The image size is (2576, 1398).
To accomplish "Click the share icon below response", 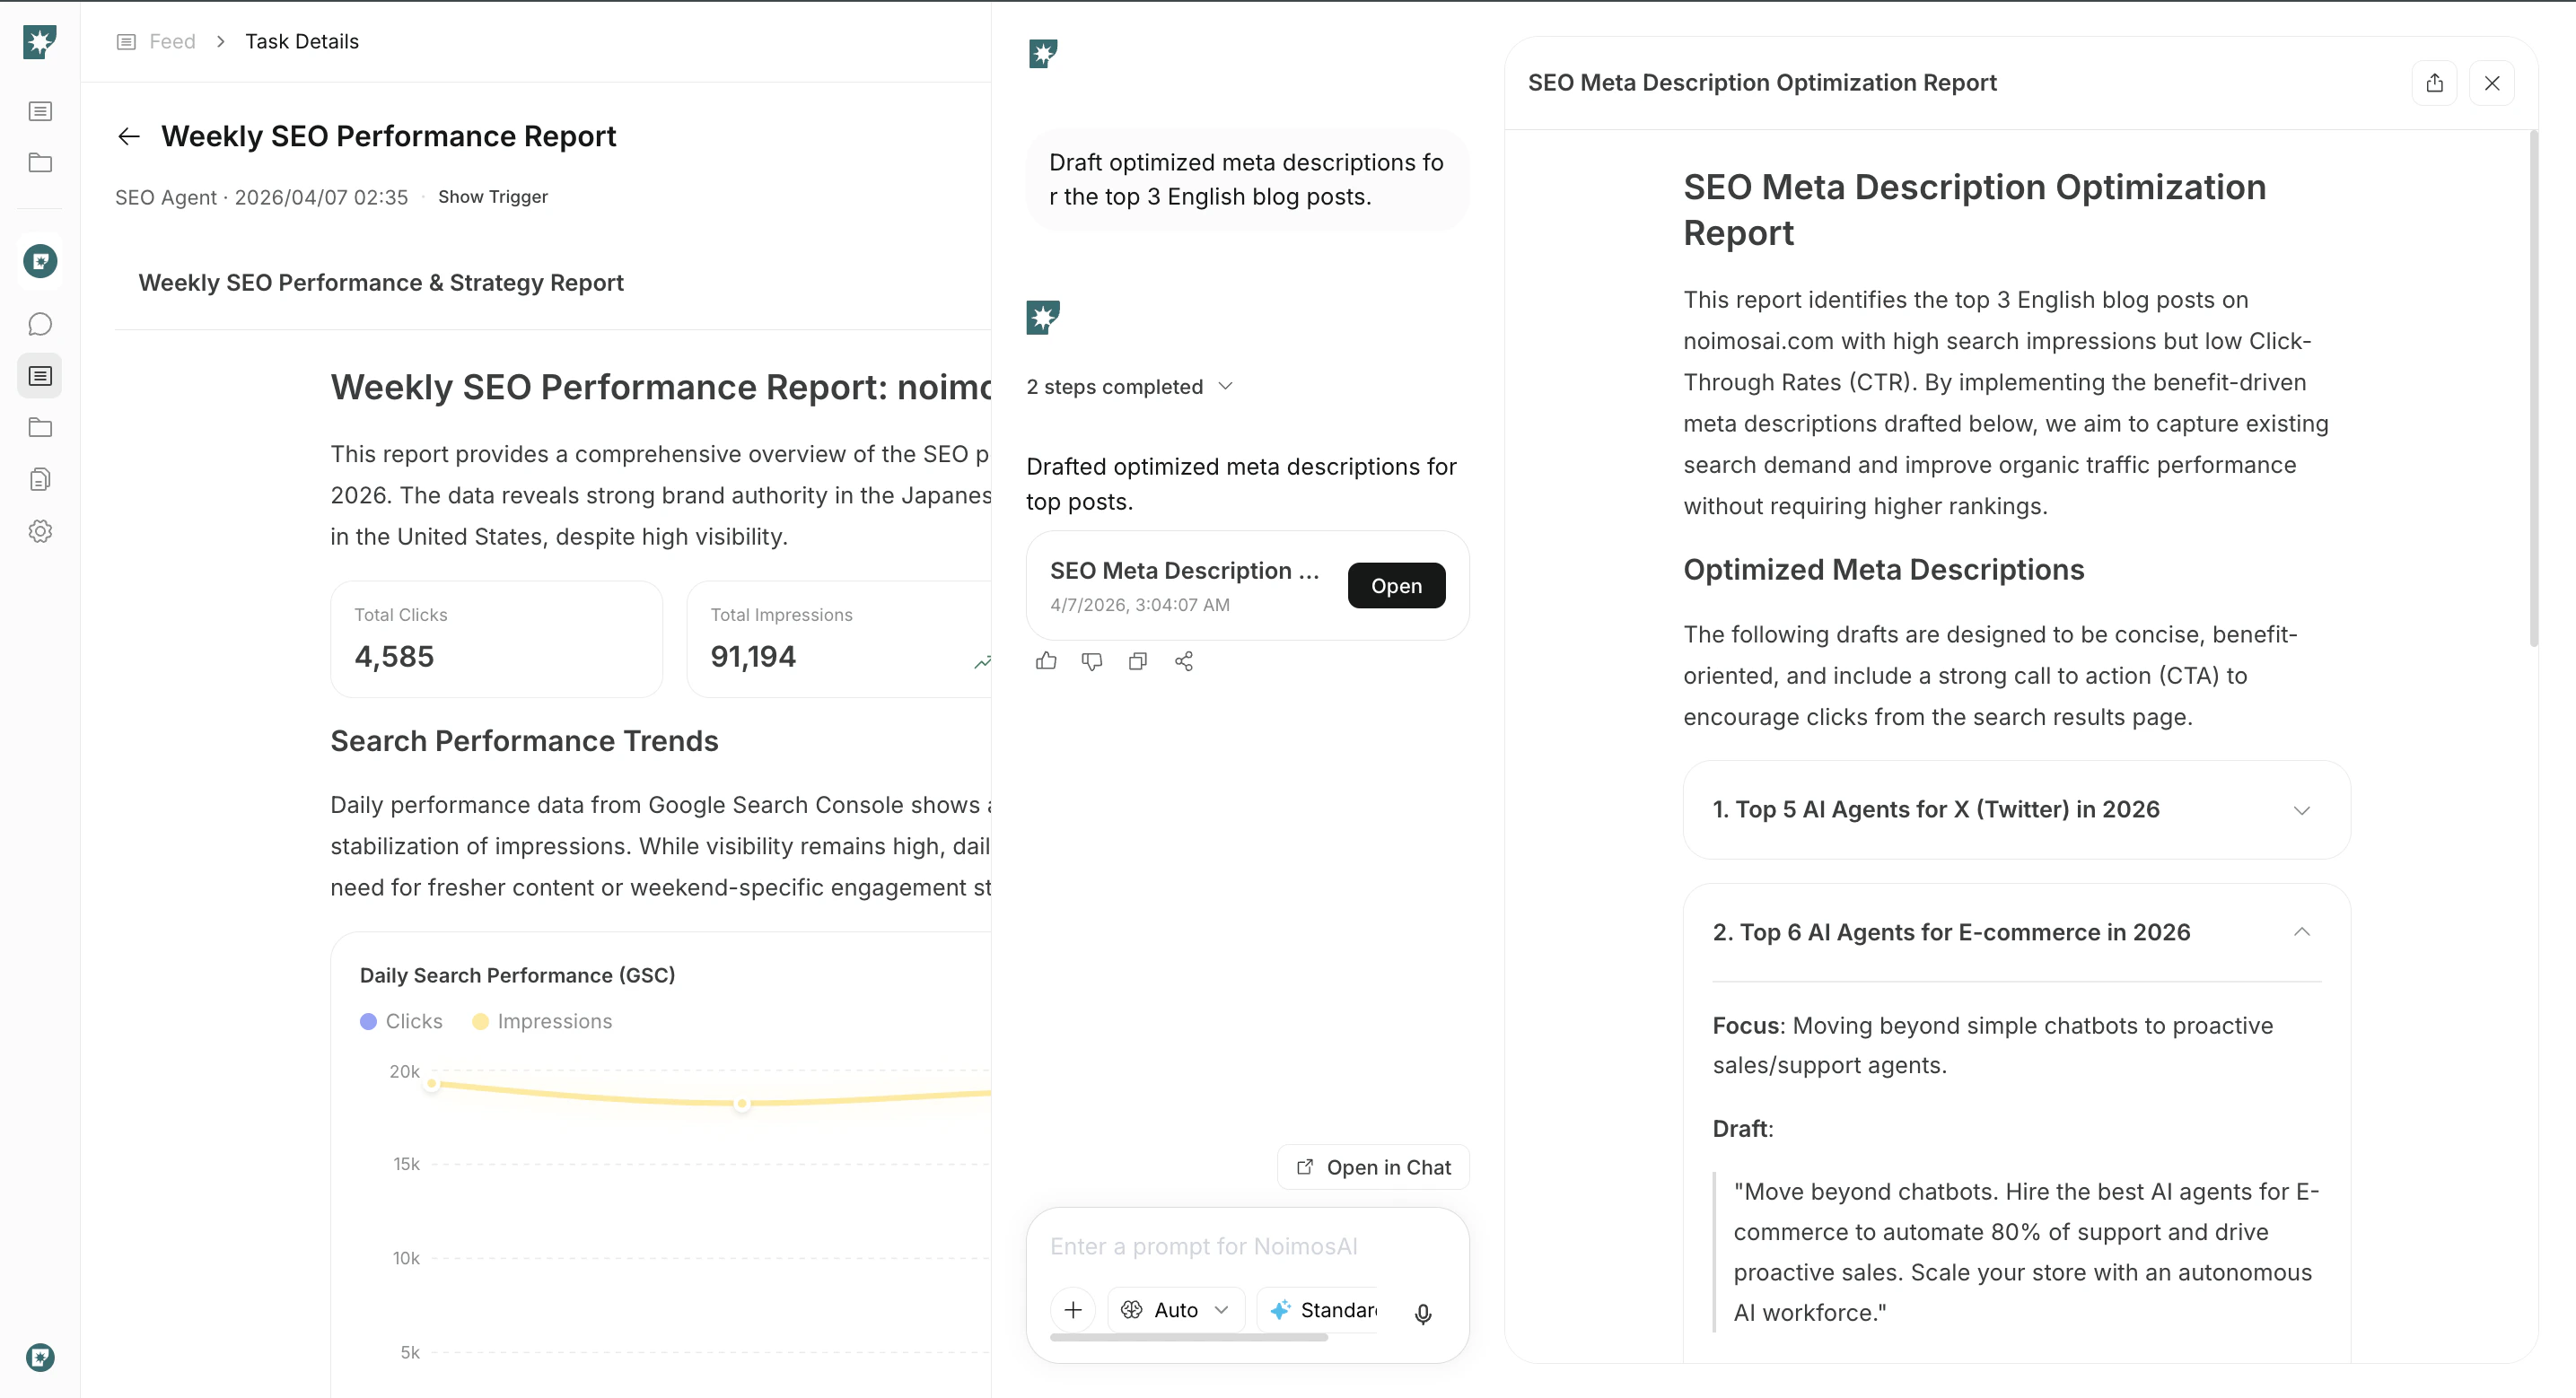I will click(x=1184, y=661).
